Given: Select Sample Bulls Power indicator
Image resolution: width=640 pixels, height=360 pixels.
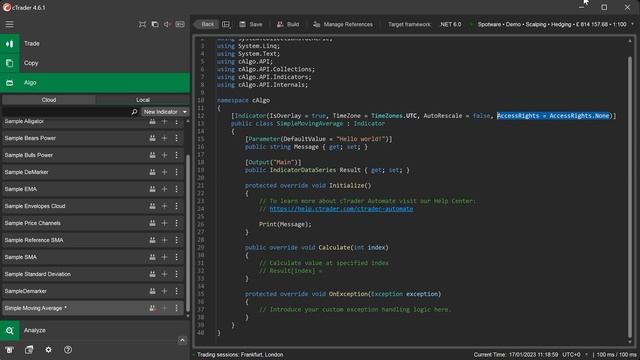Looking at the screenshot, I should (93, 156).
